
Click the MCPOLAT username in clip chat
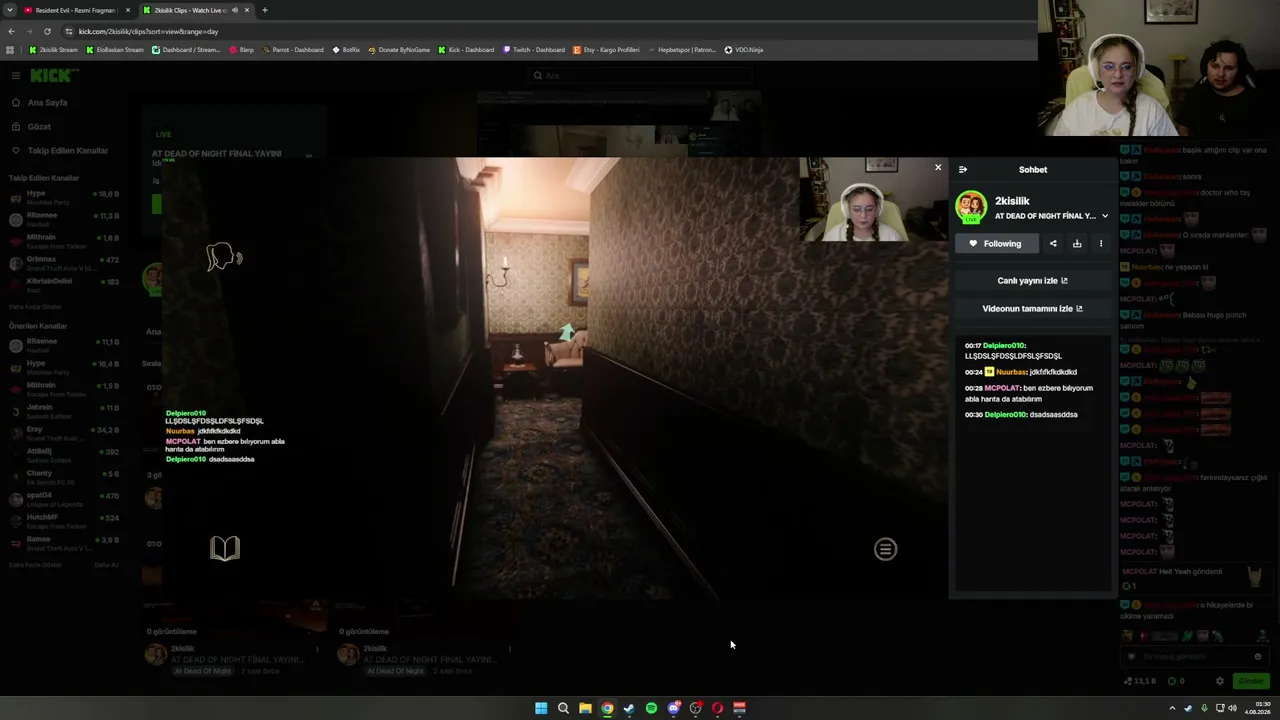1002,388
